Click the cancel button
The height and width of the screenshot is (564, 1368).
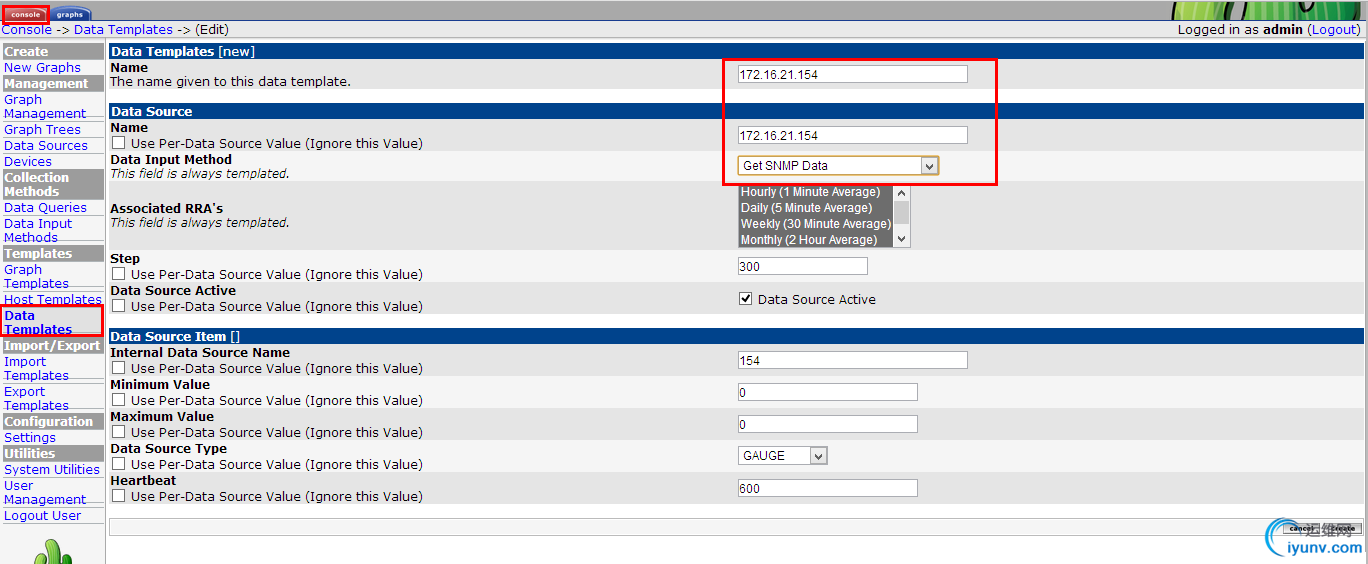[x=1301, y=528]
